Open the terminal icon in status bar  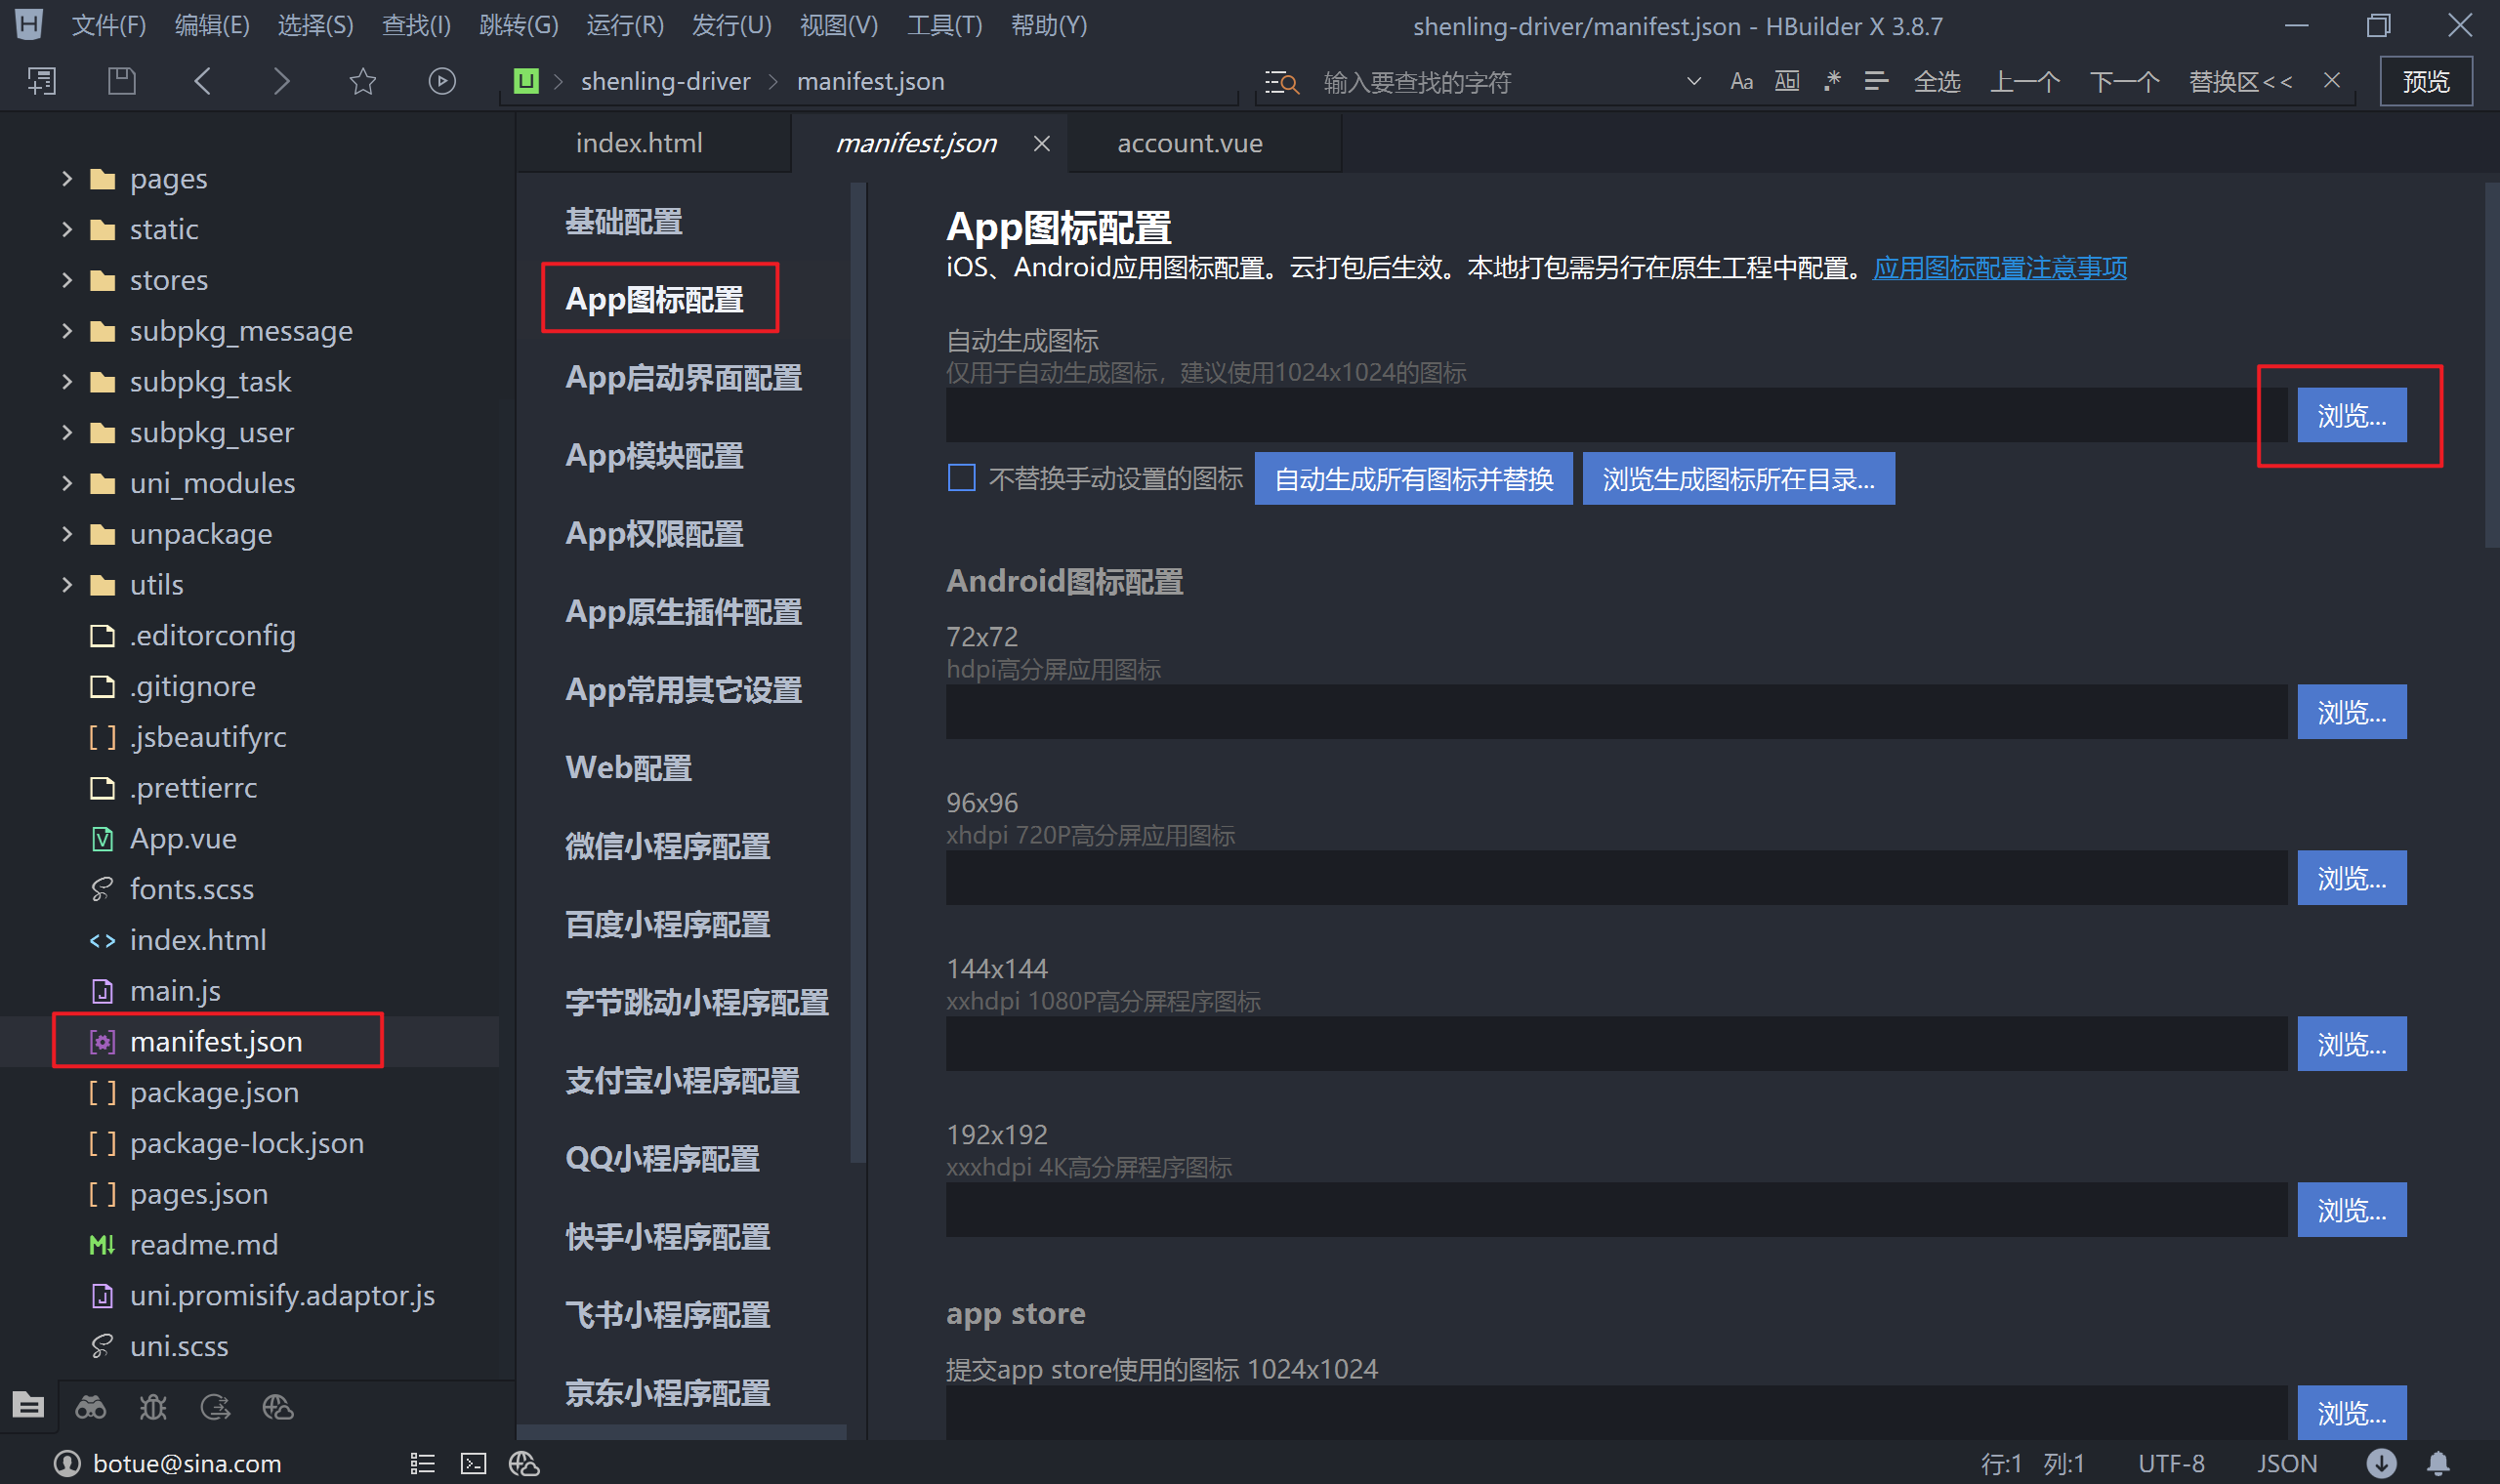(x=473, y=1464)
